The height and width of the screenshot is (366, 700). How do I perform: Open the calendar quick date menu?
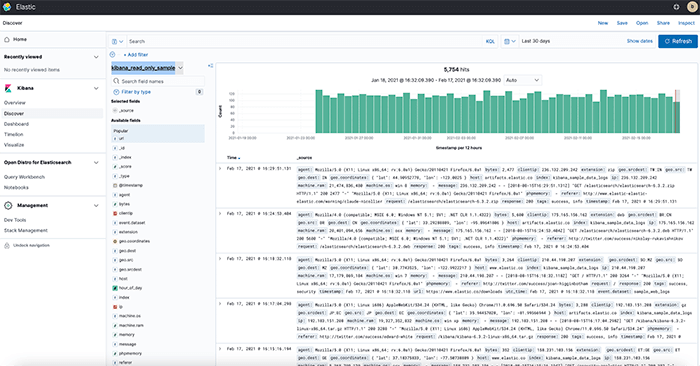509,41
